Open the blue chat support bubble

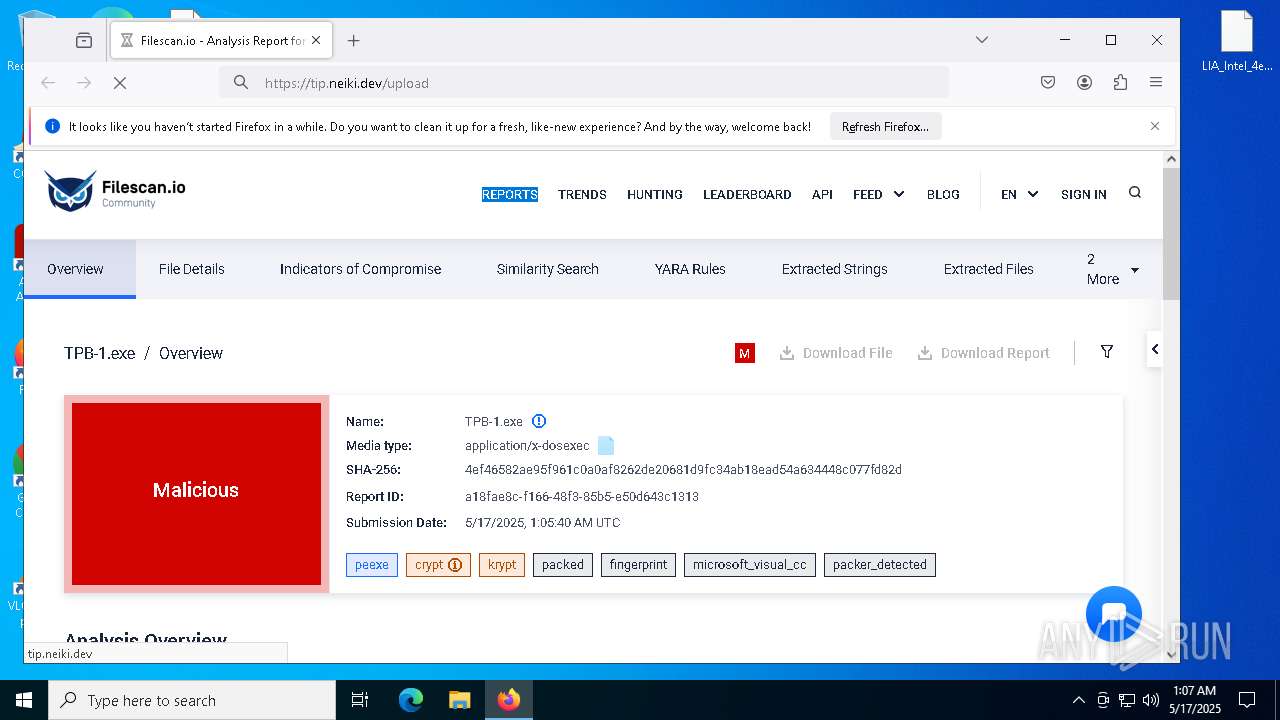[x=1114, y=614]
